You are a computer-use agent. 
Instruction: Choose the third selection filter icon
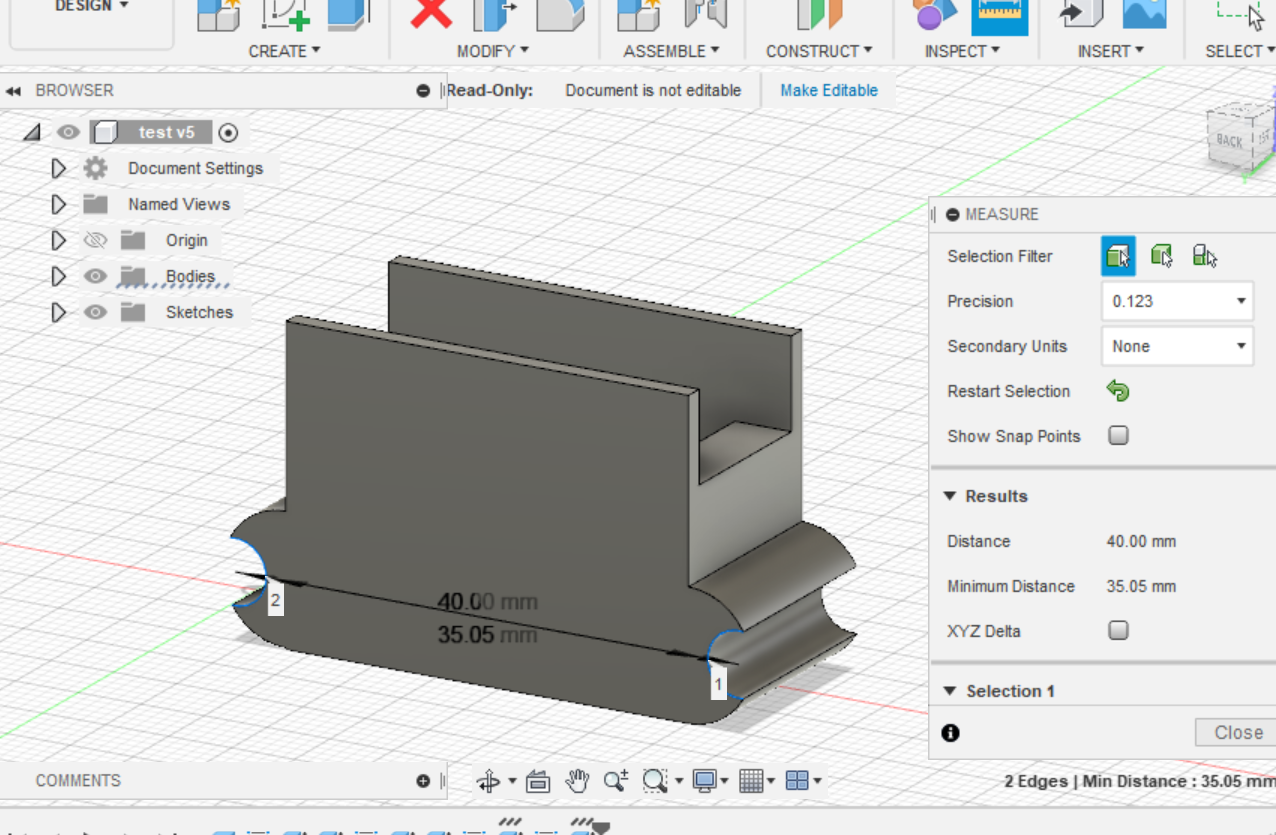[x=1204, y=256]
